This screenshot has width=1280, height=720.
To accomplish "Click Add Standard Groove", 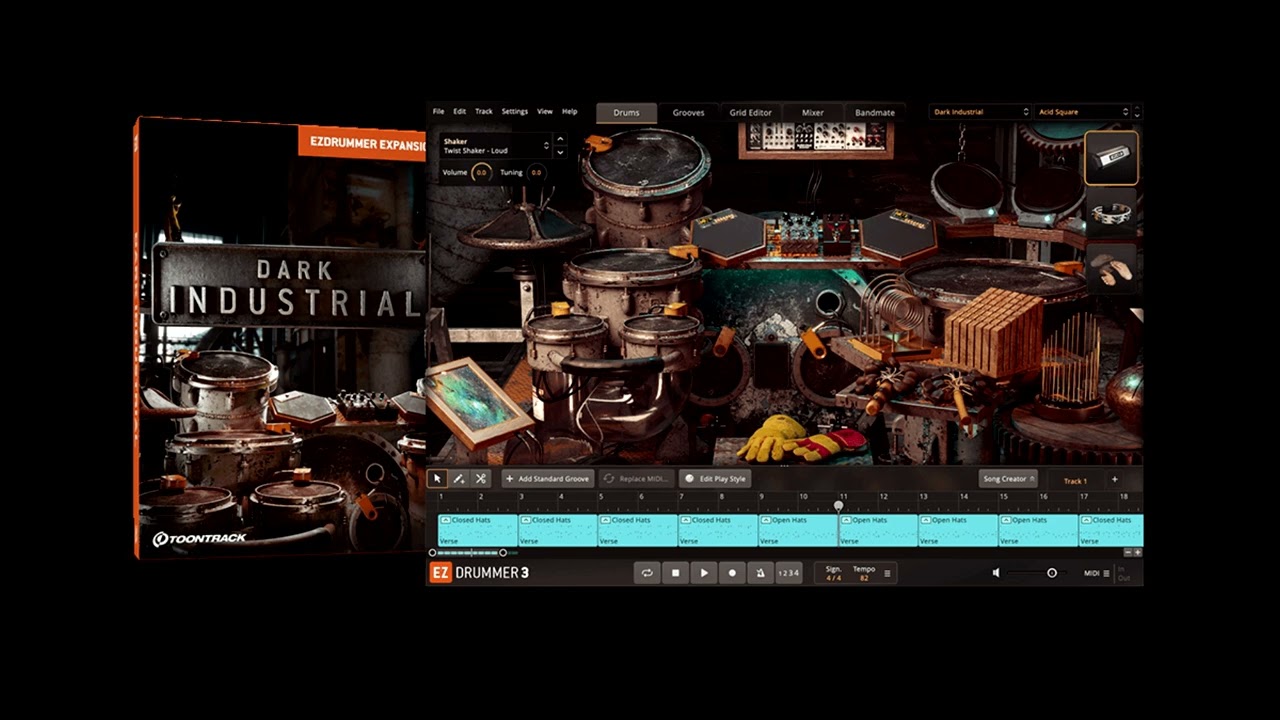I will click(x=548, y=479).
